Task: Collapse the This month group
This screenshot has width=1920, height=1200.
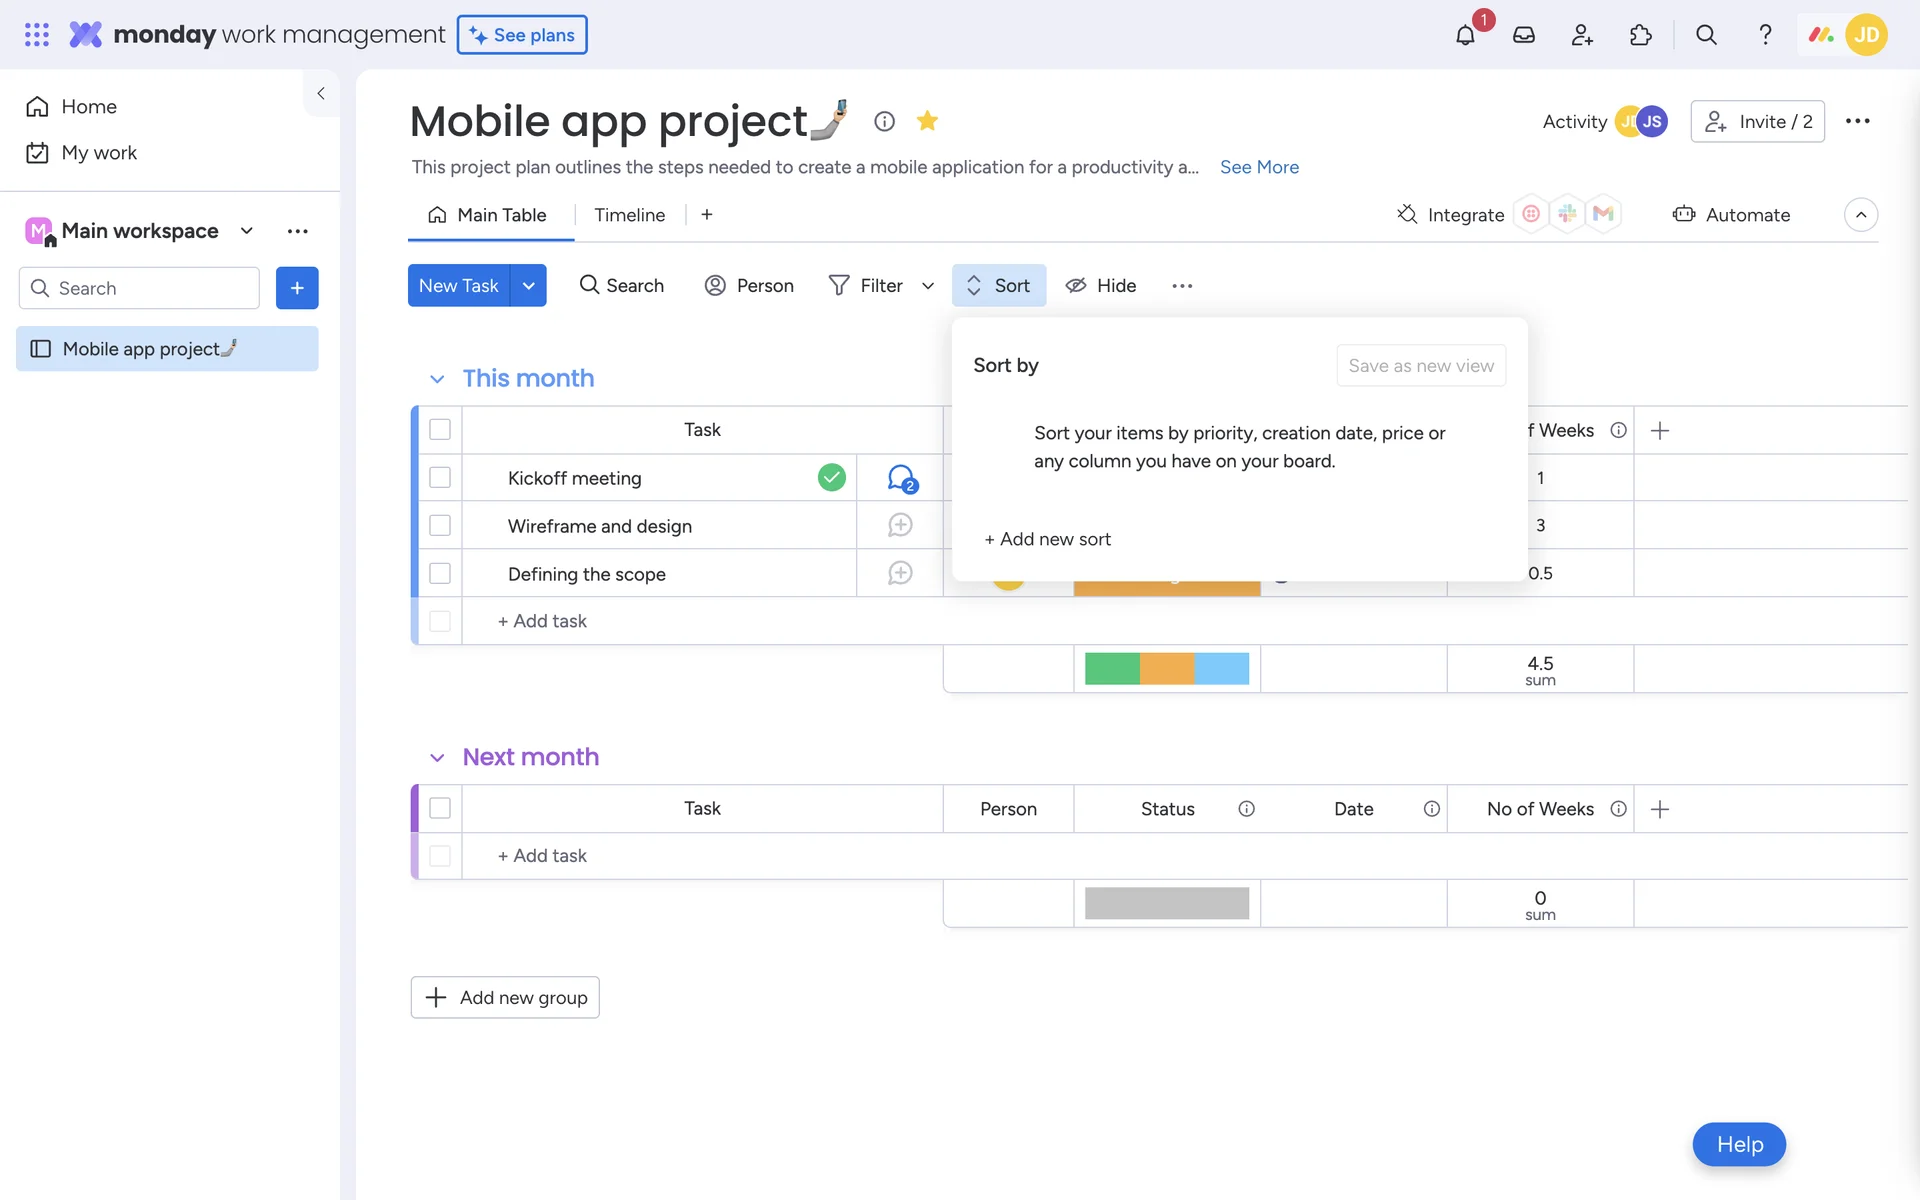Action: [x=437, y=379]
